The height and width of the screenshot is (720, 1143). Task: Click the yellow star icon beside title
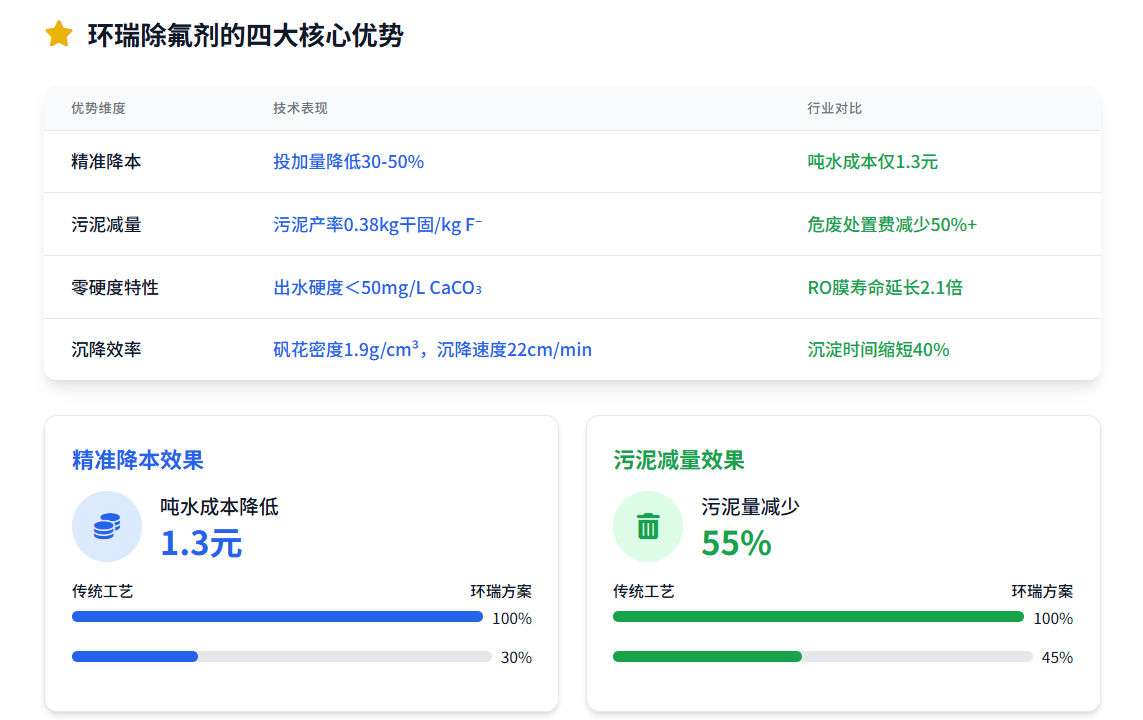click(59, 35)
